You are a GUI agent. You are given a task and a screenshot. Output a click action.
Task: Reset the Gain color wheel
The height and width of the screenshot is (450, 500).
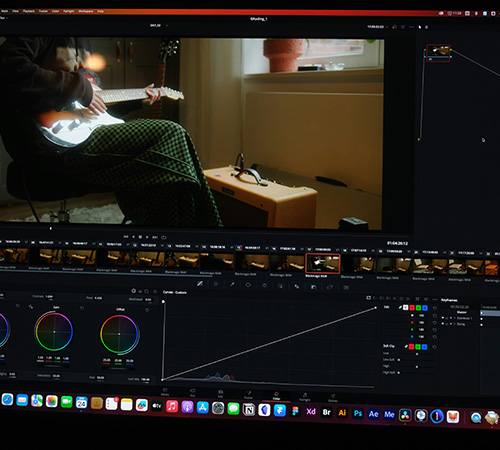point(82,308)
